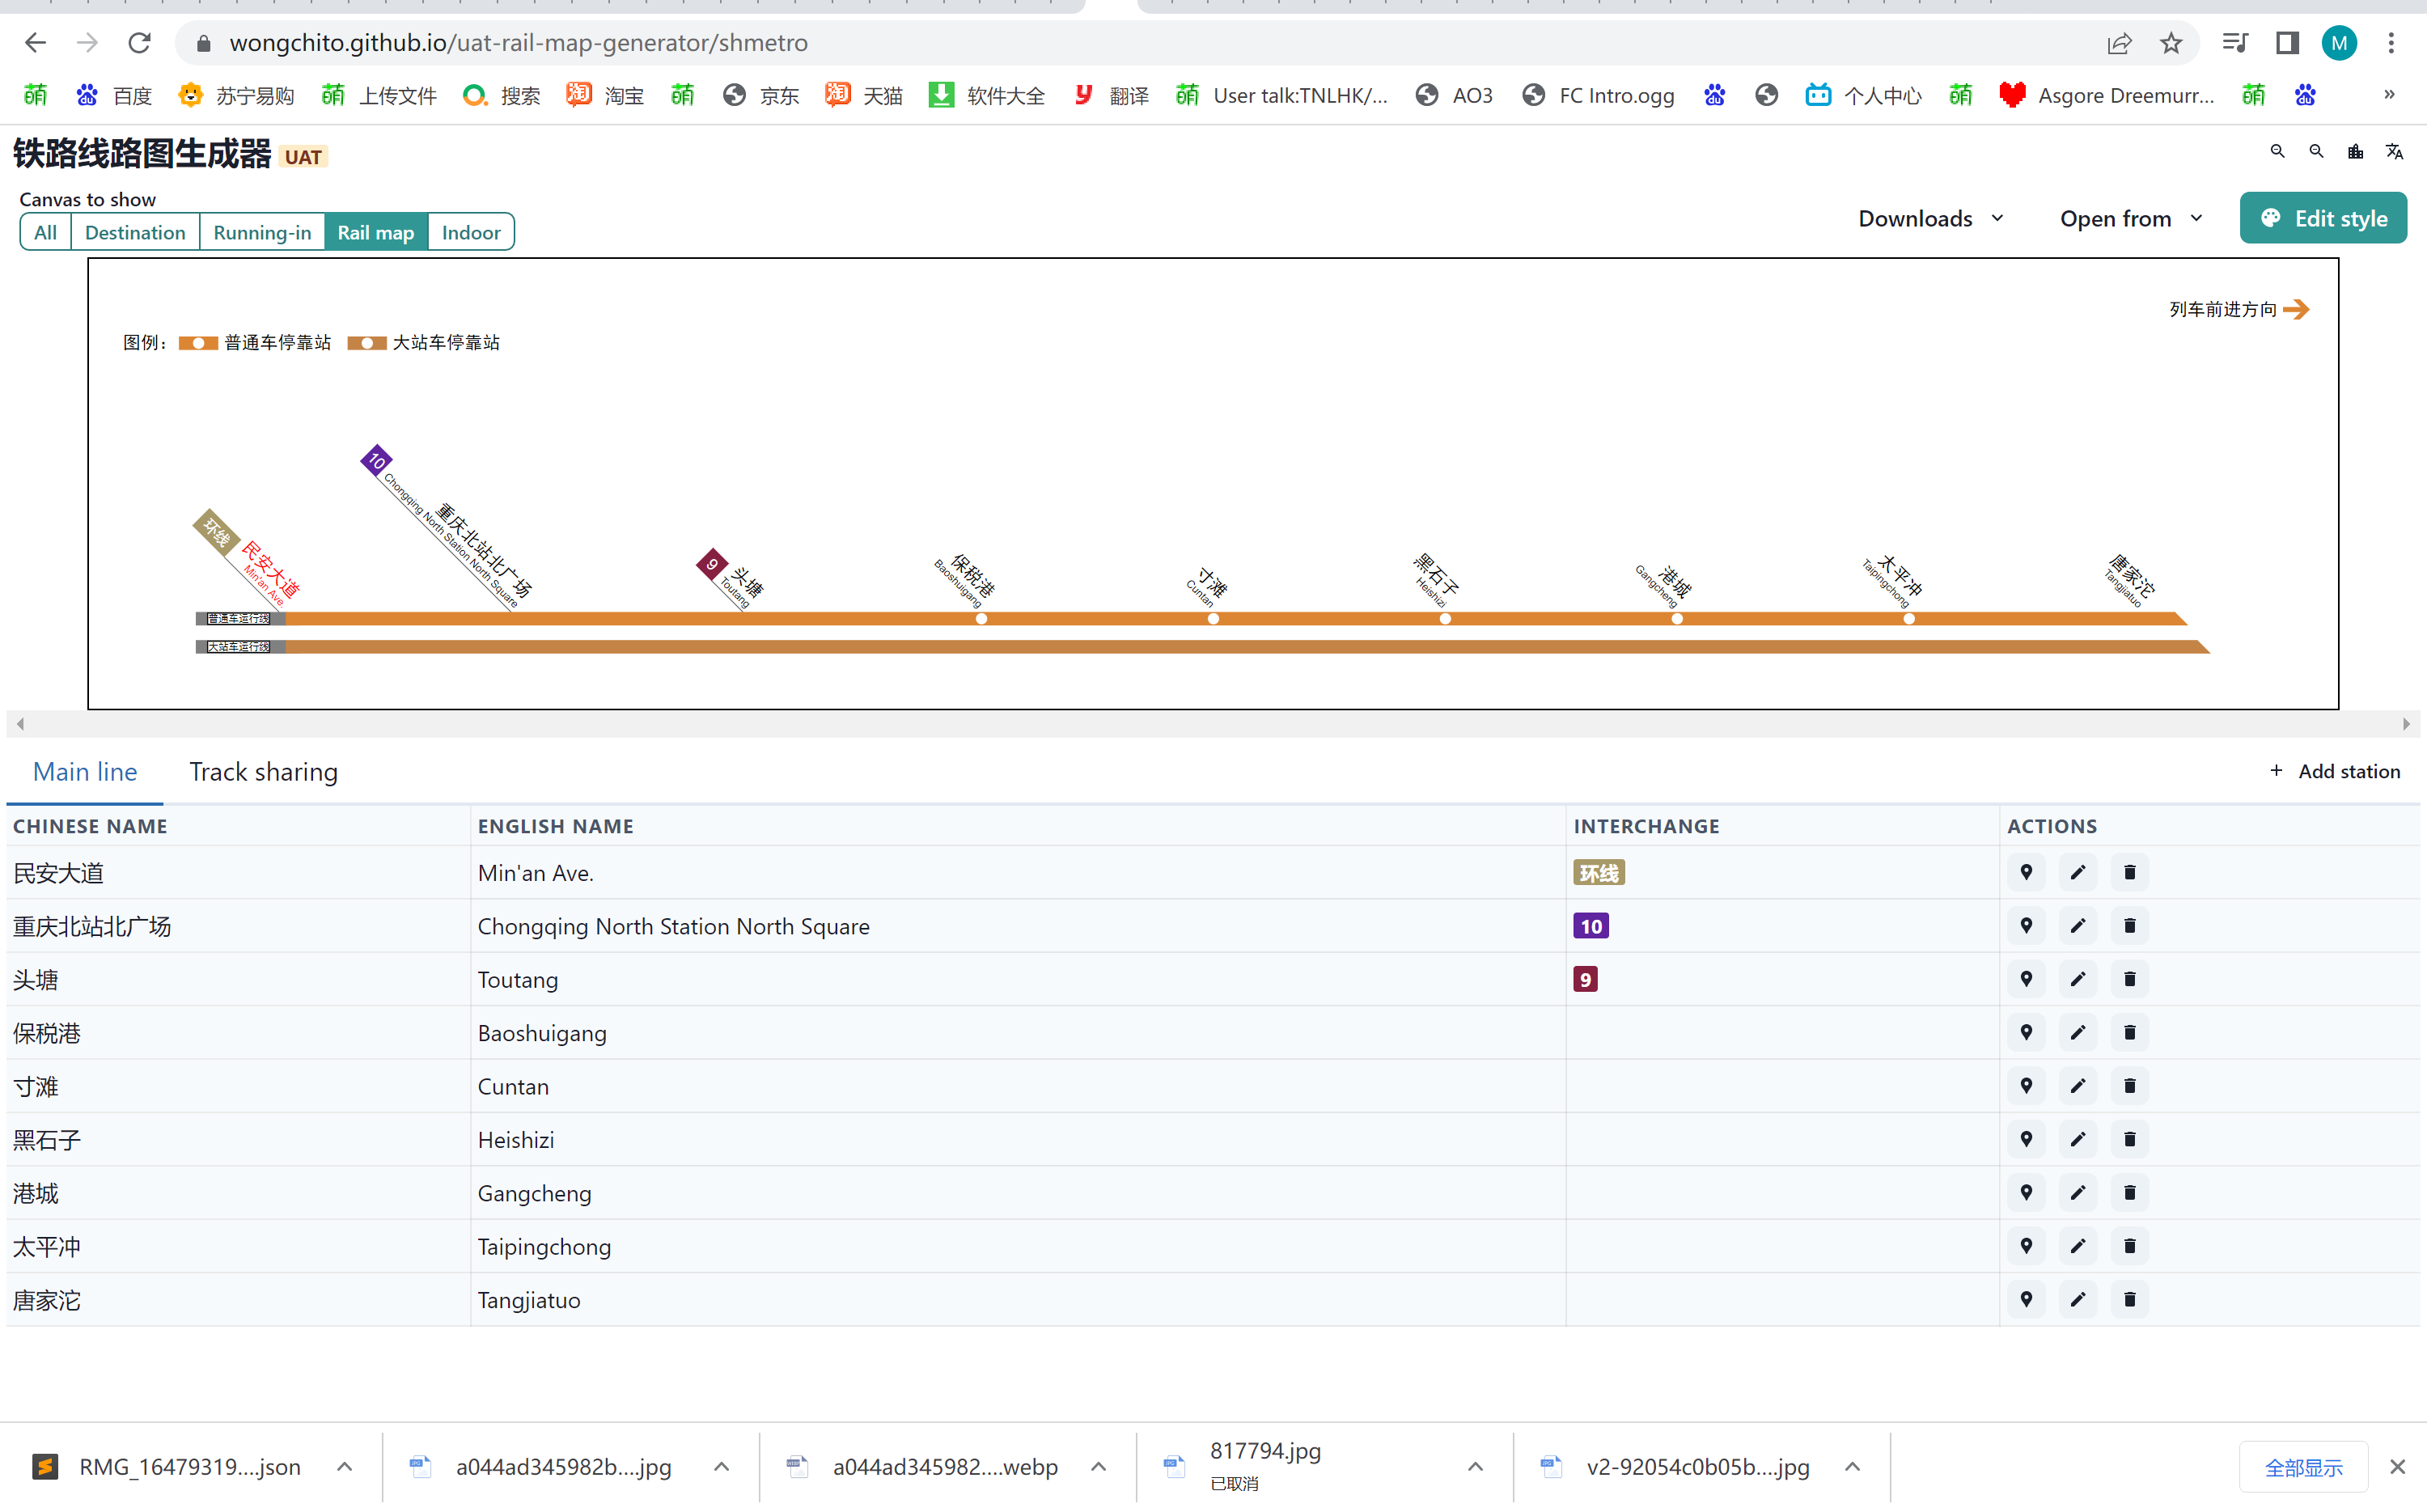Open the Downloads dropdown
Screen dimensions: 2427x1512
pos(1930,218)
